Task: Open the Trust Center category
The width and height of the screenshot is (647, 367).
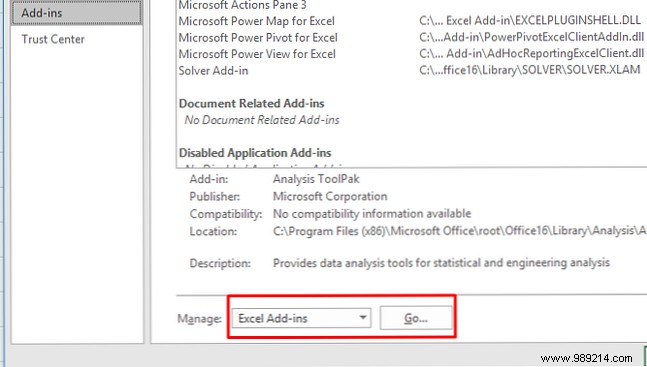Action: [53, 39]
